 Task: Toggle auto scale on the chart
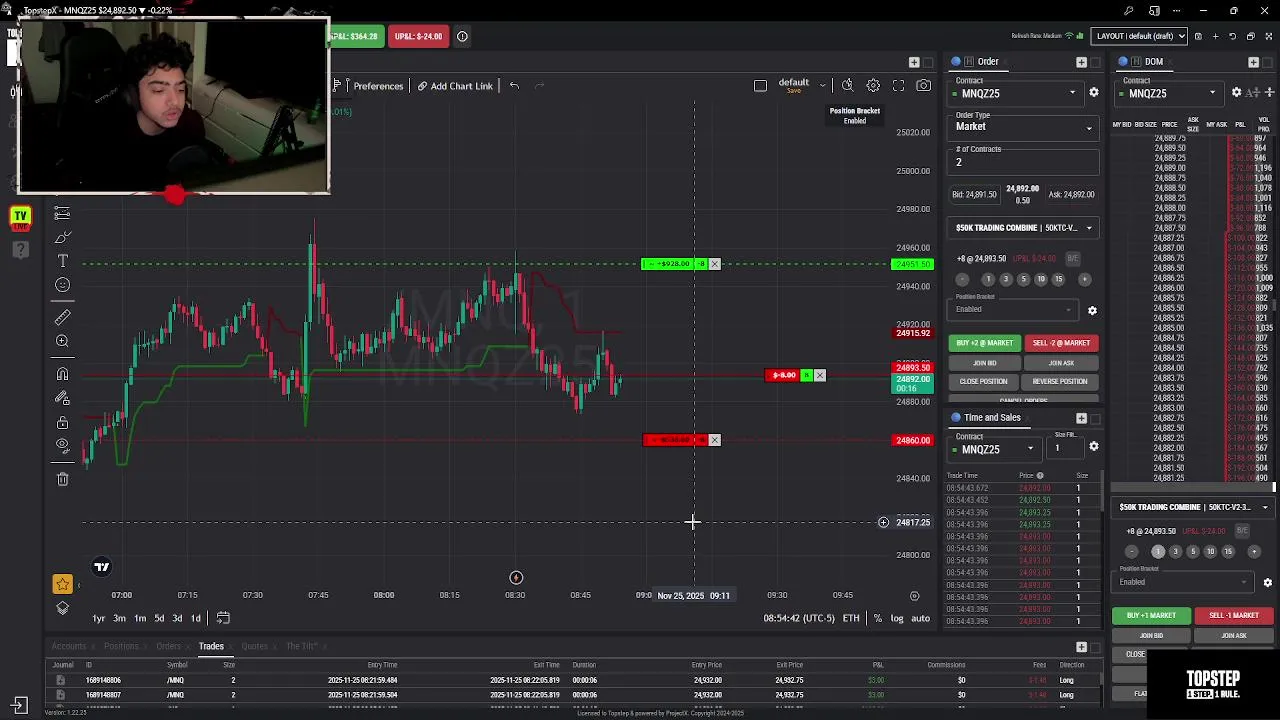(x=920, y=618)
